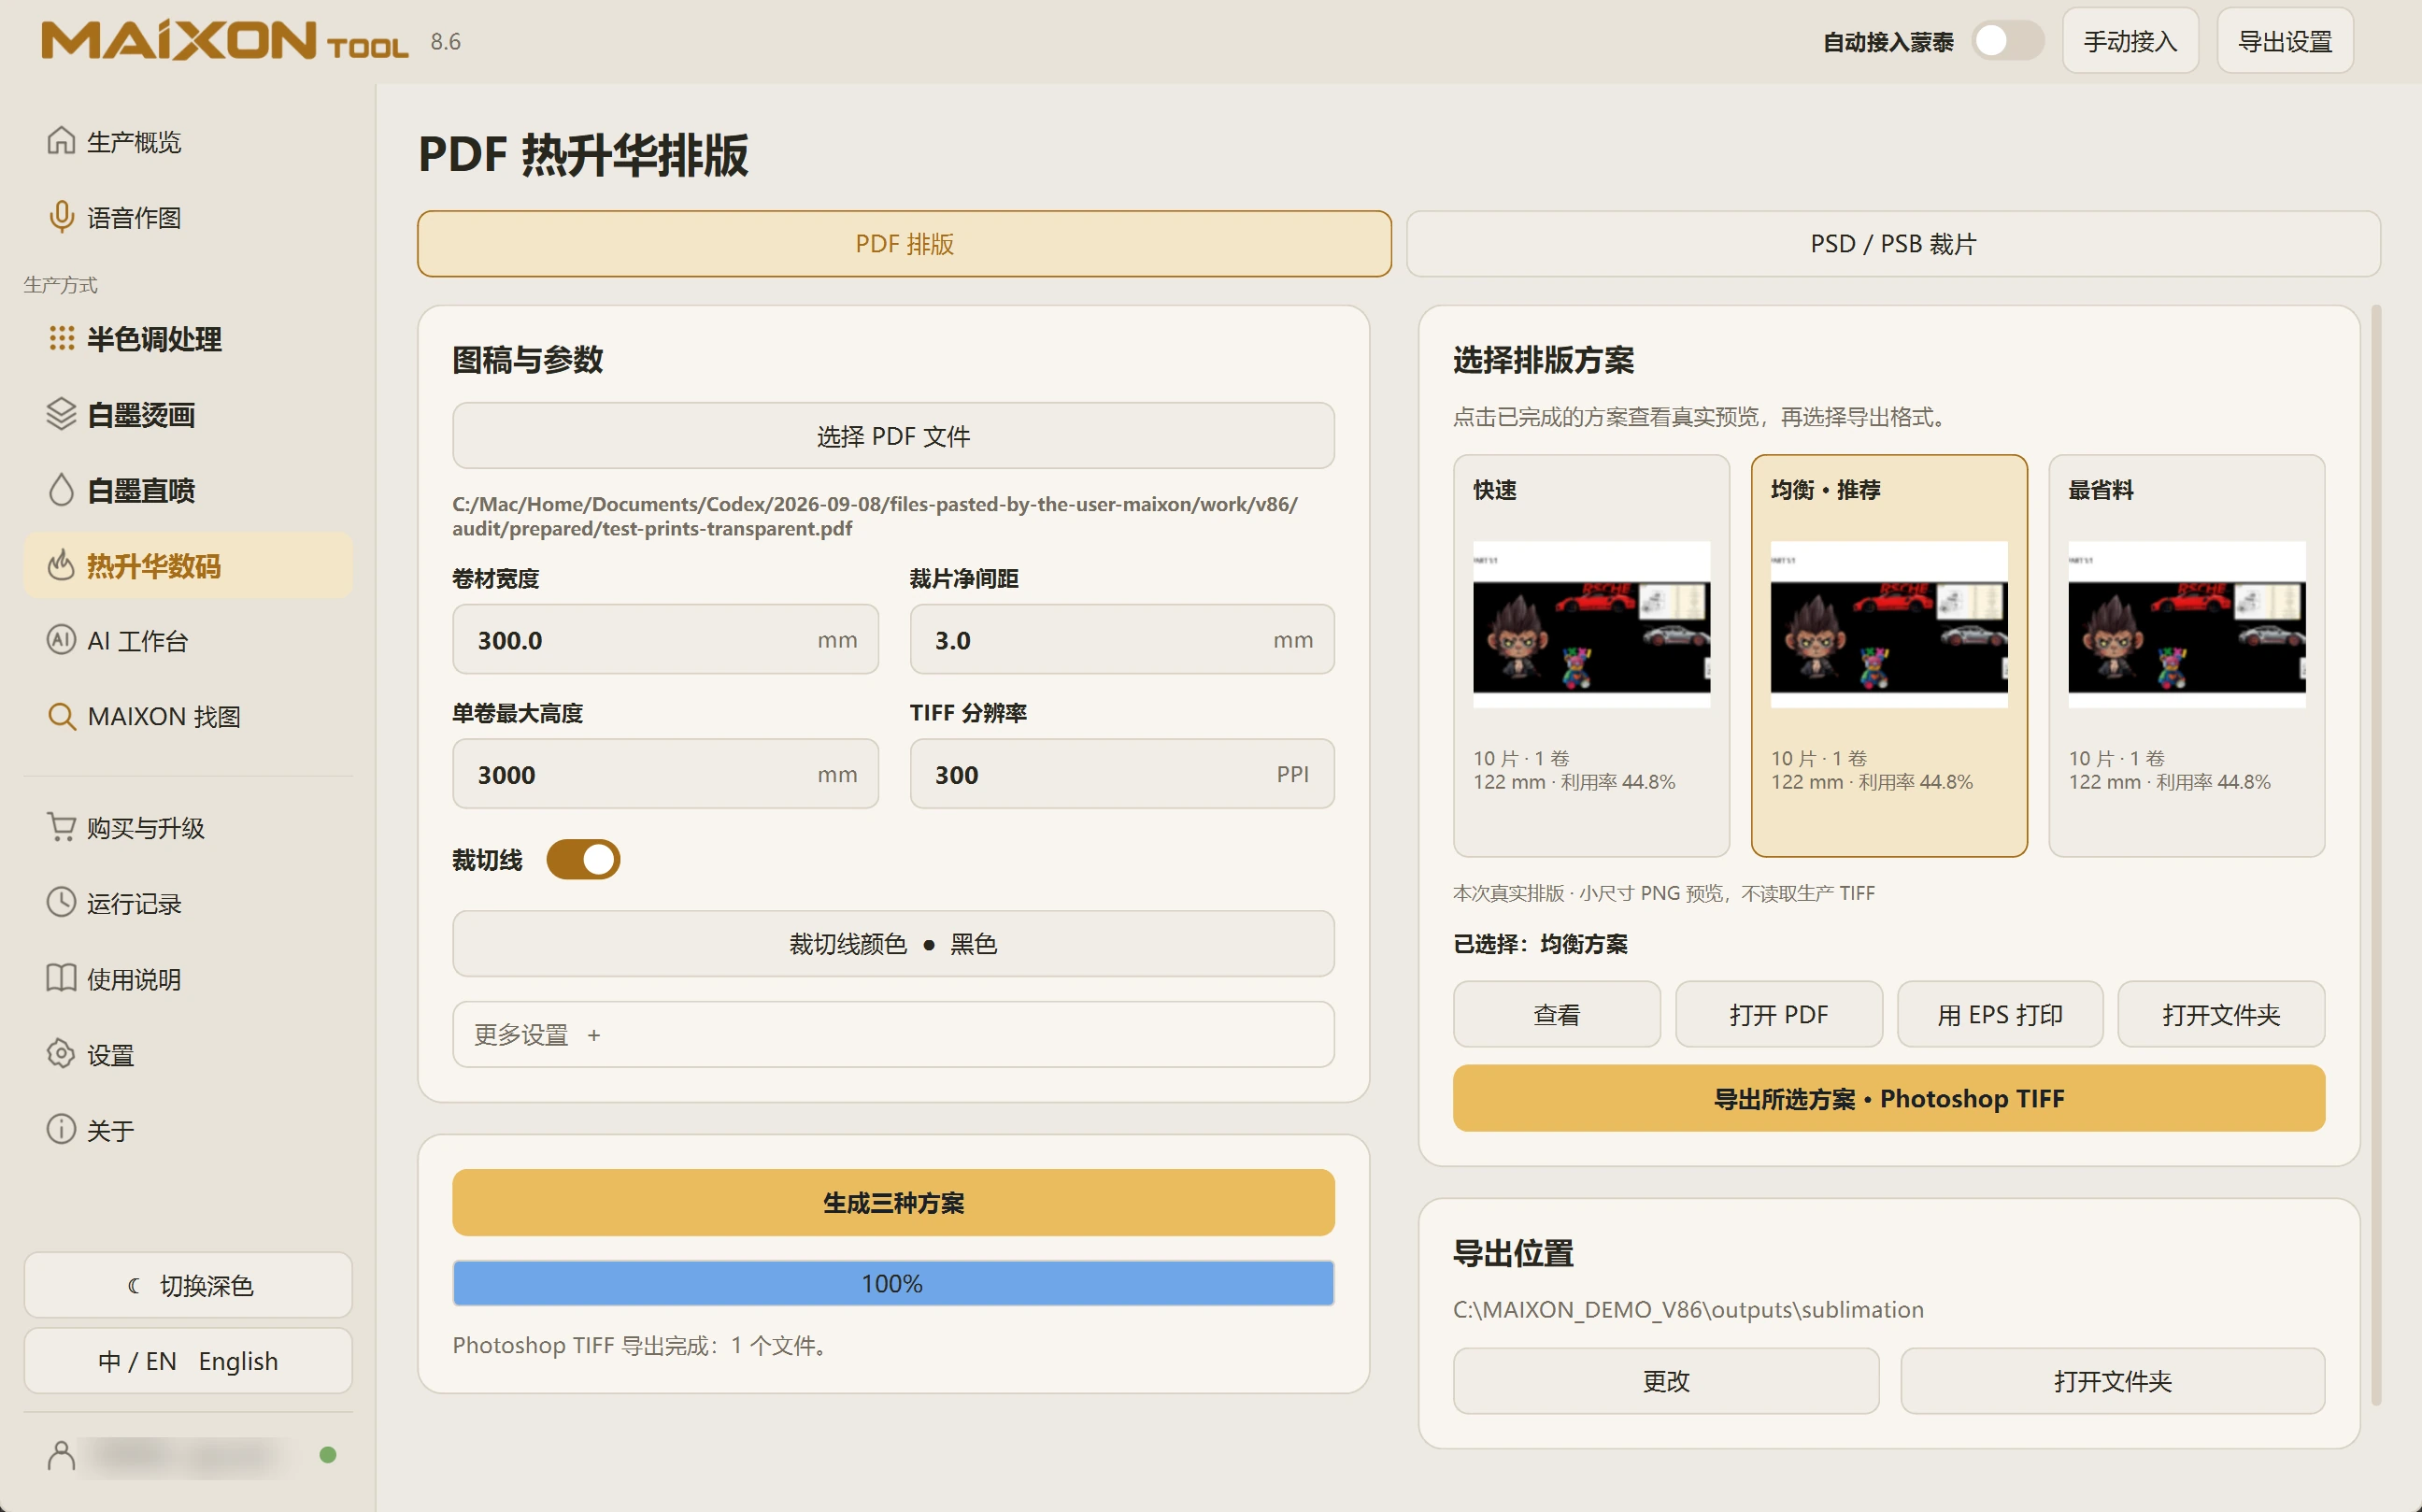Click the MAIXON TOOL logo
2422x1512 pixels.
(224, 41)
